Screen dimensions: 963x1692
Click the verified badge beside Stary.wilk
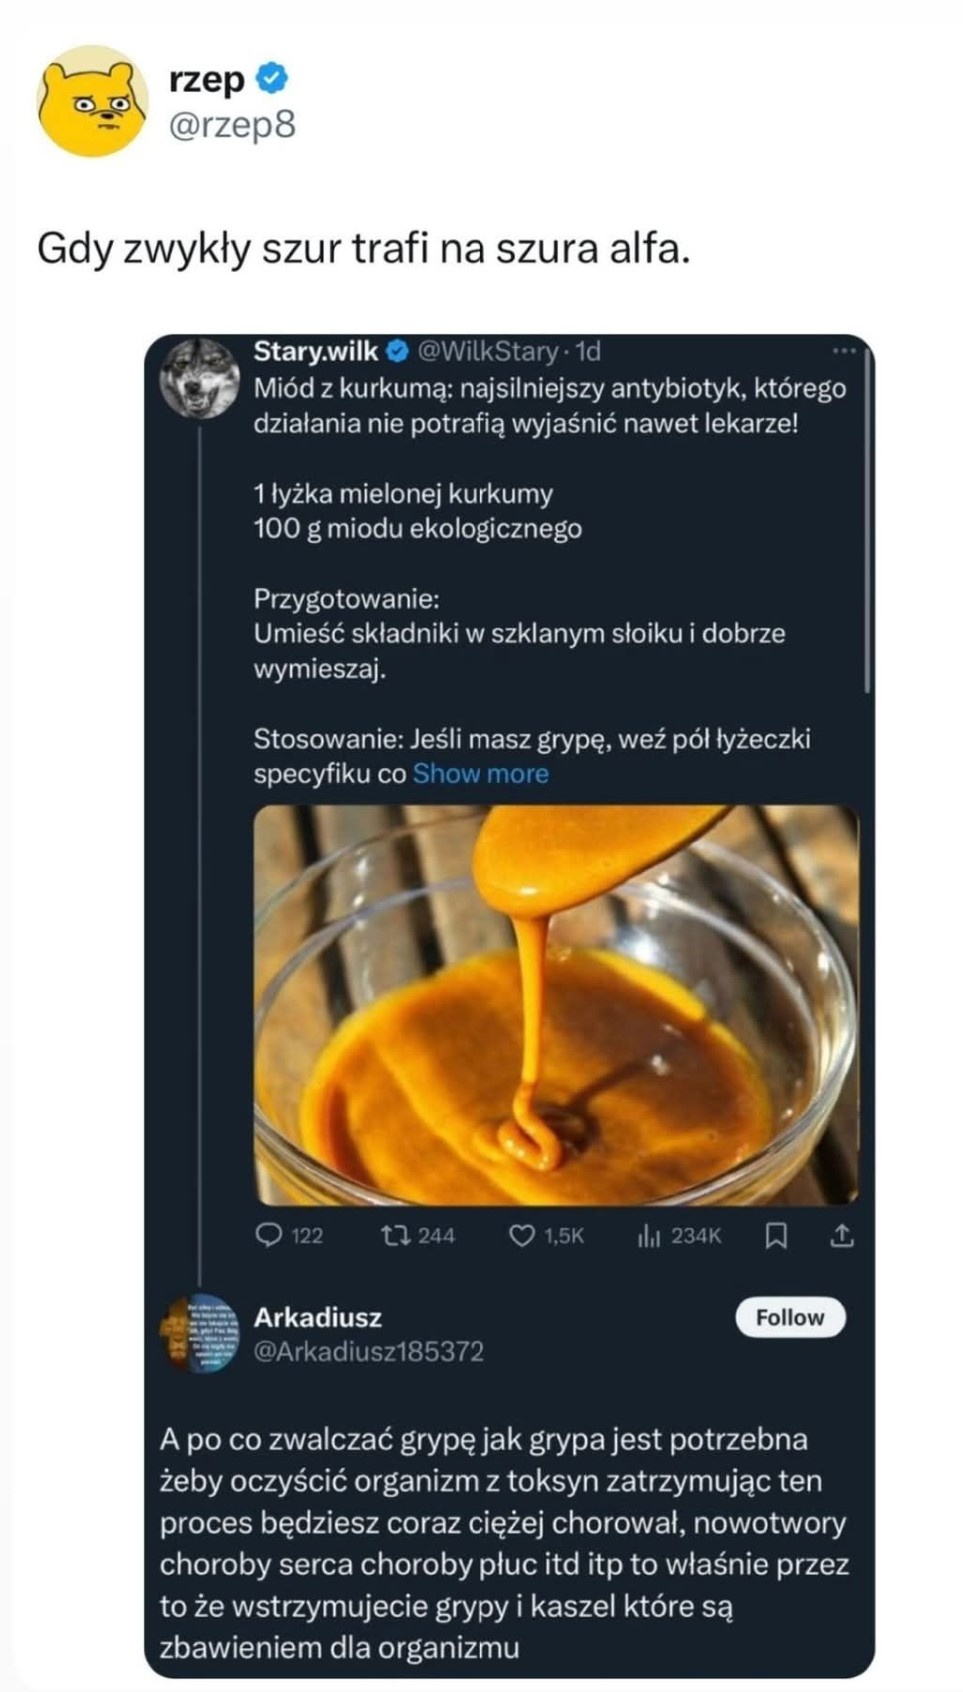click(397, 351)
